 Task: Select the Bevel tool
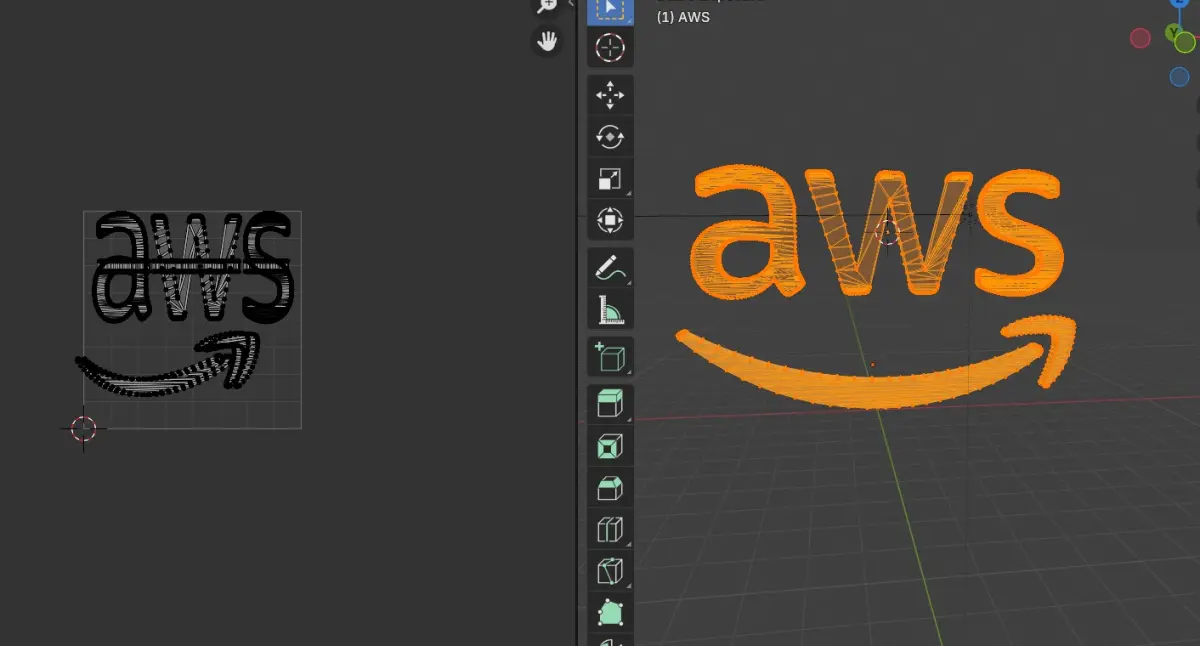pos(609,487)
